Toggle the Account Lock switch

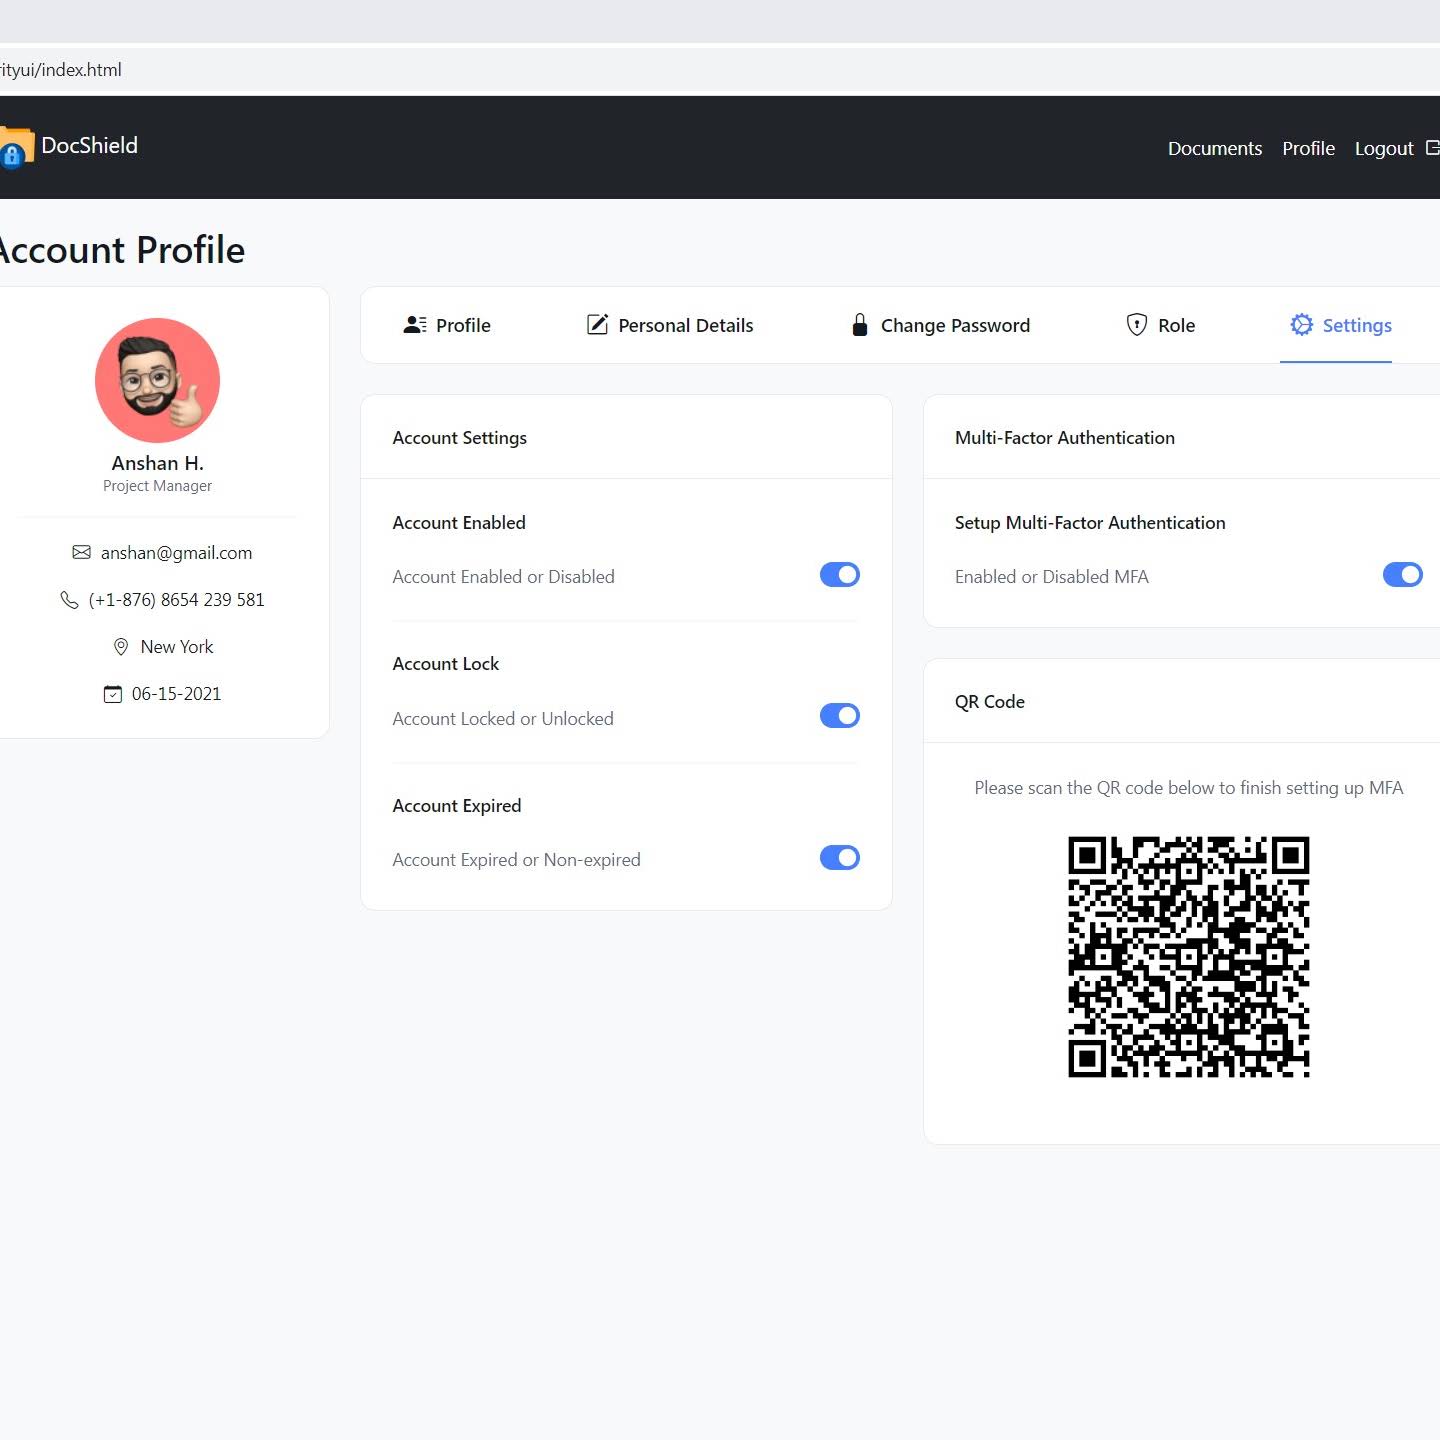(x=840, y=716)
